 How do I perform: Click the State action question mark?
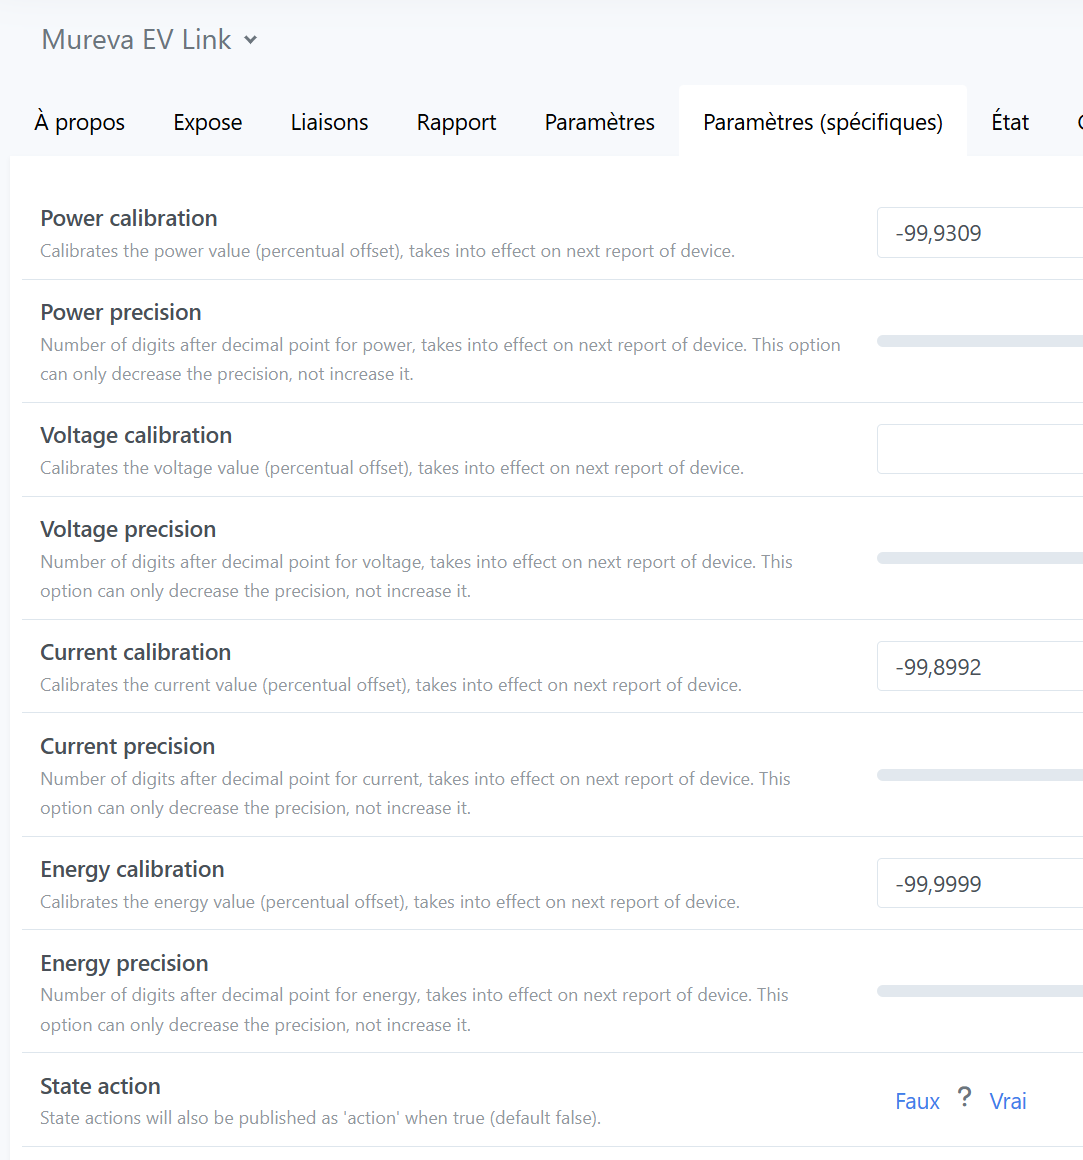964,1098
